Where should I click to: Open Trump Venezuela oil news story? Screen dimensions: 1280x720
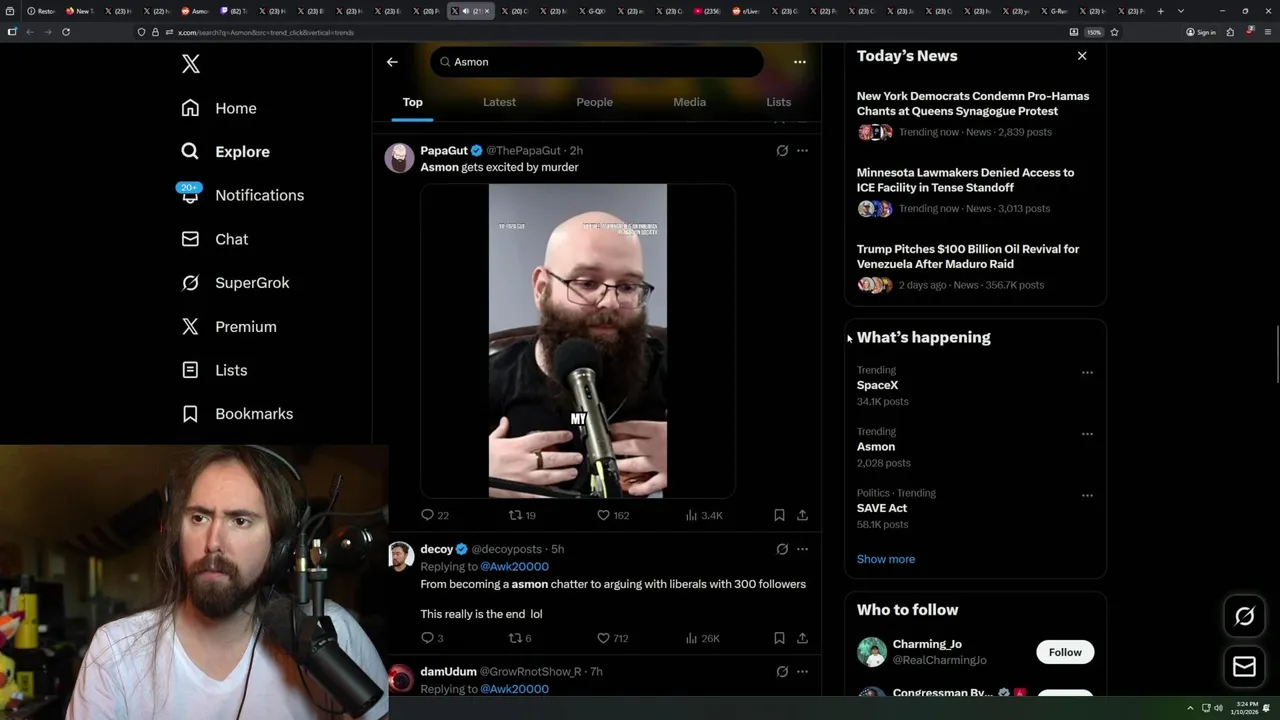975,266
